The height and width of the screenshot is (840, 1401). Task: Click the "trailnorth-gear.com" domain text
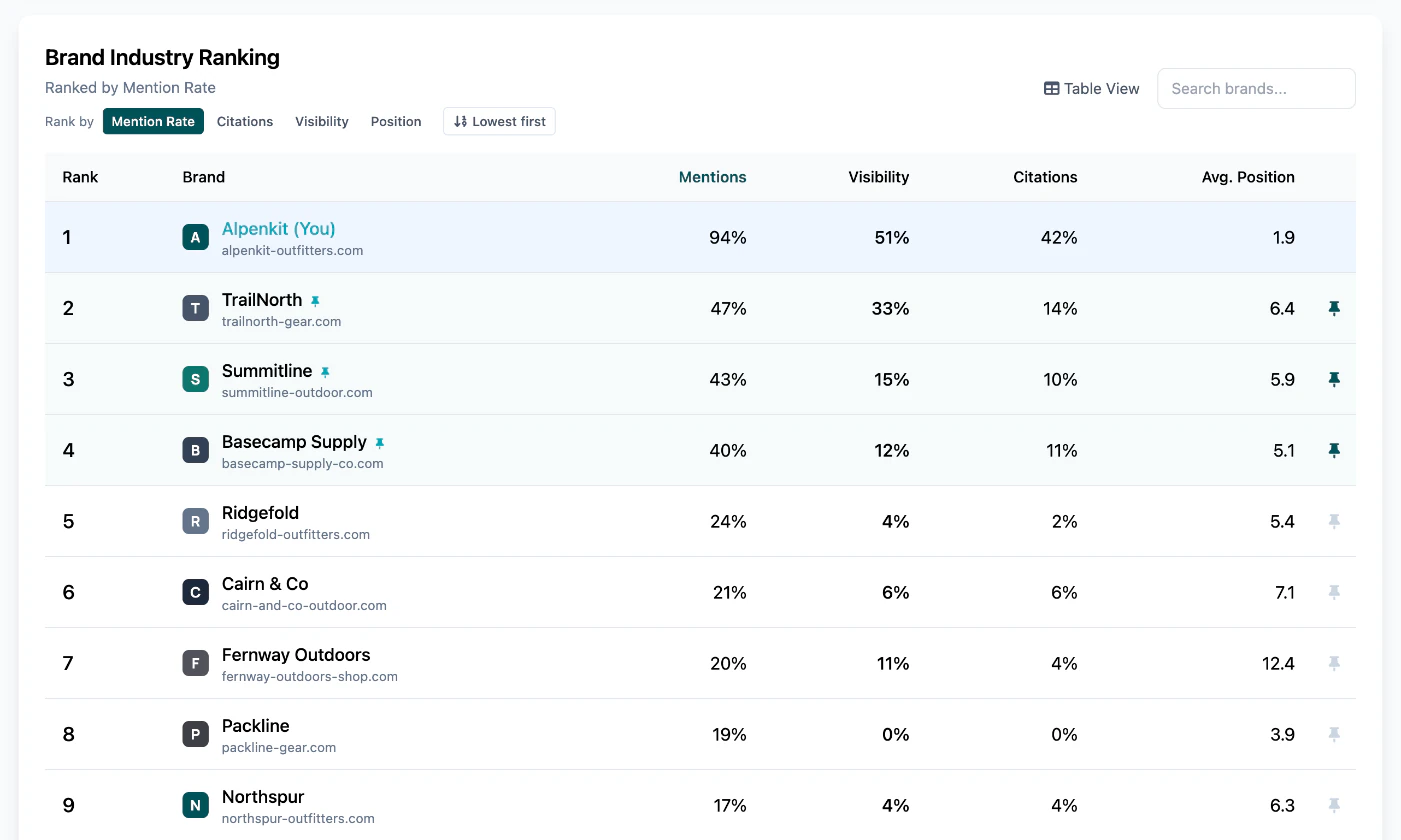[282, 322]
